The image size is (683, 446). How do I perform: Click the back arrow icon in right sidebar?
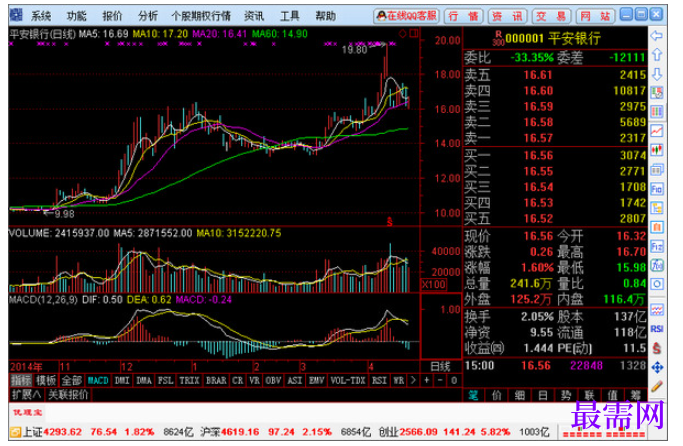pyautogui.click(x=656, y=36)
